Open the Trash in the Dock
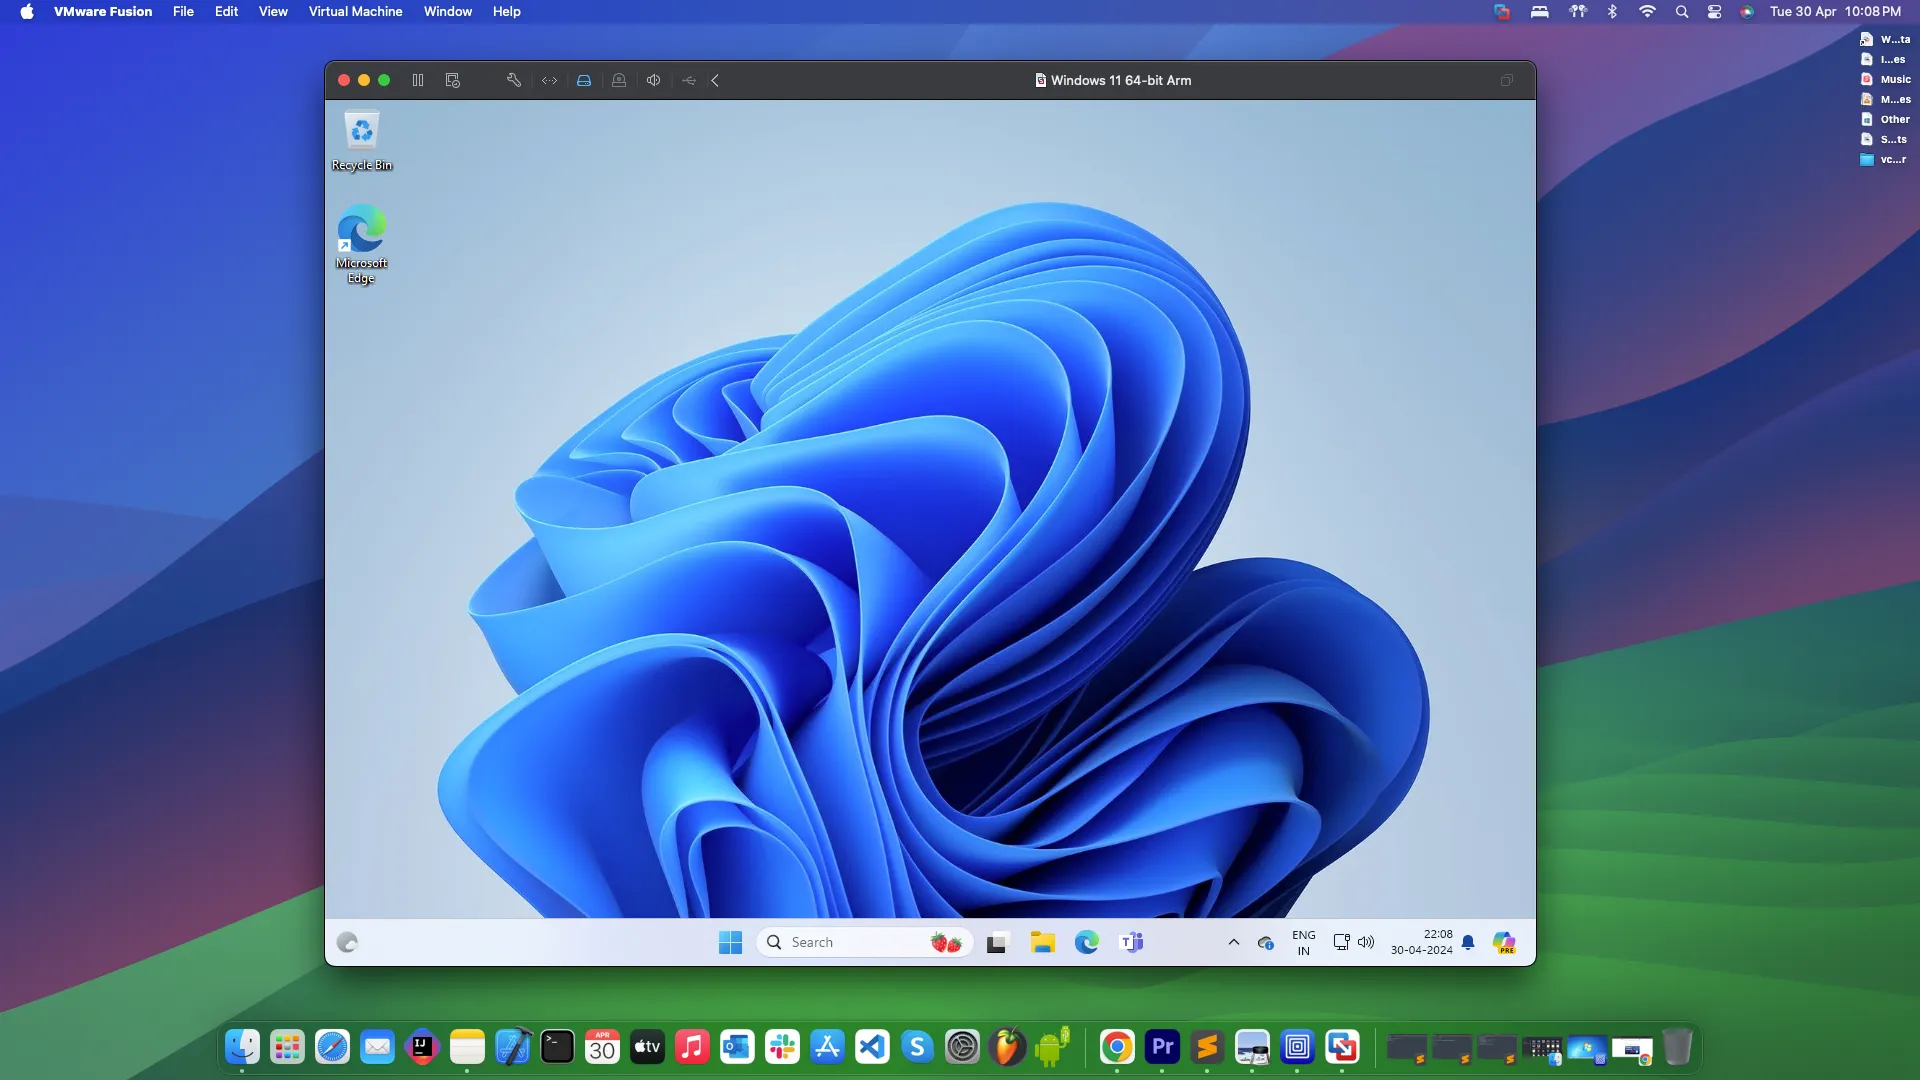 (x=1677, y=1047)
